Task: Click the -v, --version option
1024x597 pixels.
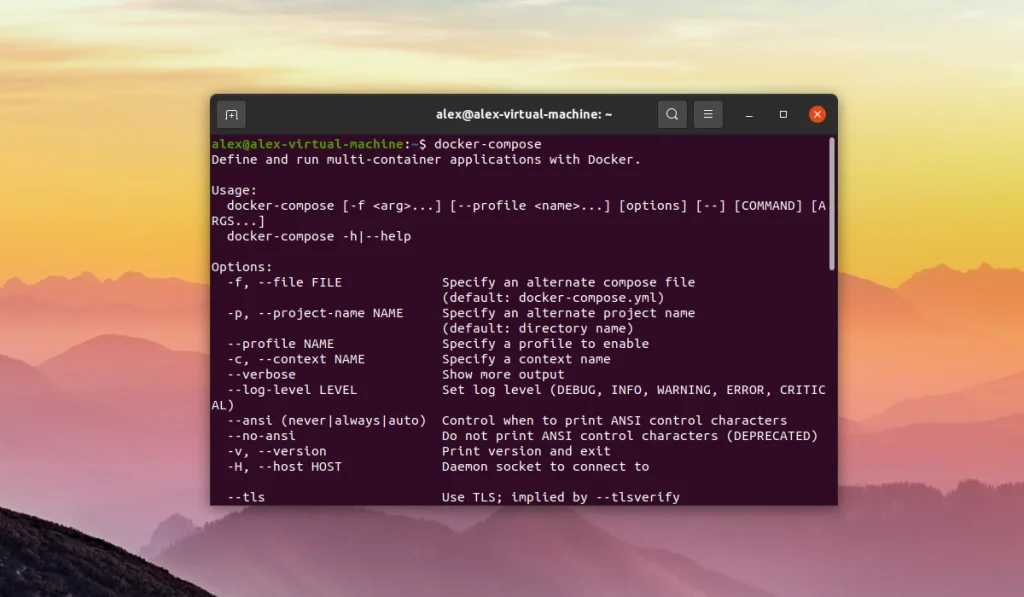Action: pos(277,450)
